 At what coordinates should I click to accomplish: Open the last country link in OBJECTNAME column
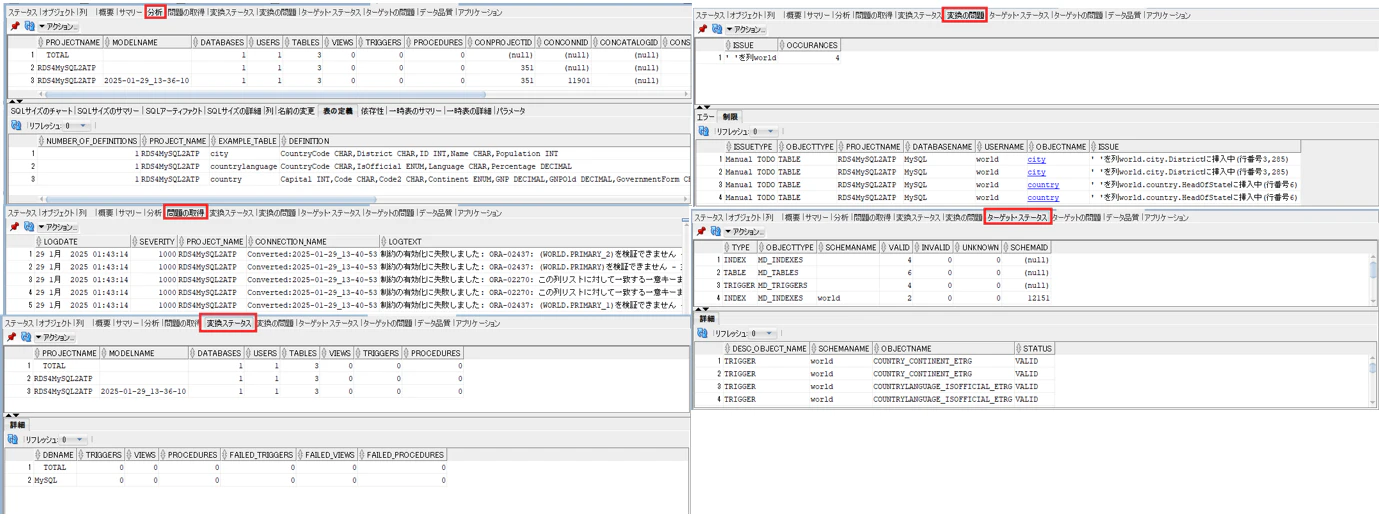pyautogui.click(x=1043, y=197)
